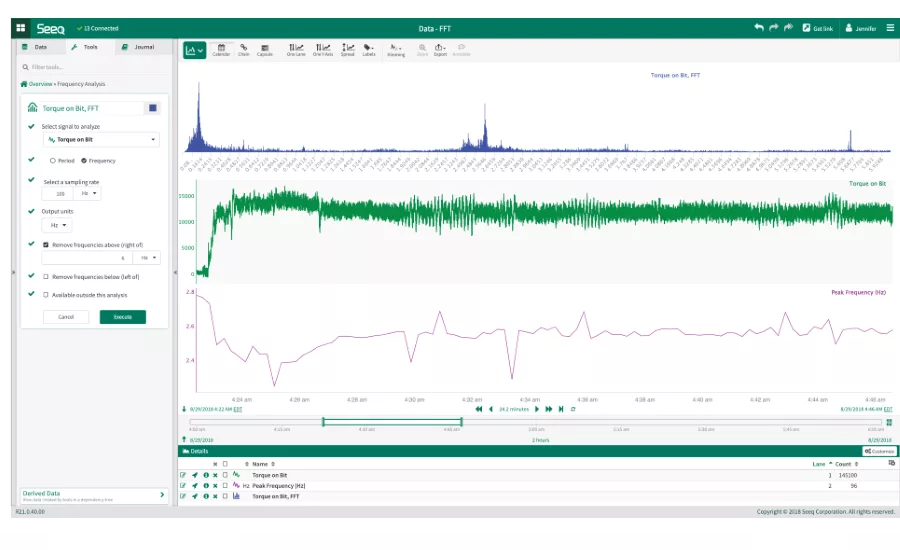Click the blue FFT color swatch
Screen dimensions: 900x550
[153, 108]
